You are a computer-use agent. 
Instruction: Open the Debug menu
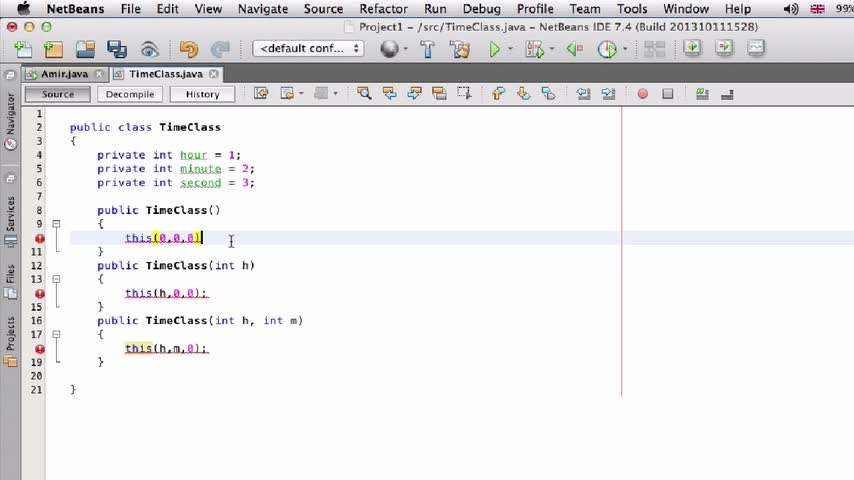[x=481, y=9]
